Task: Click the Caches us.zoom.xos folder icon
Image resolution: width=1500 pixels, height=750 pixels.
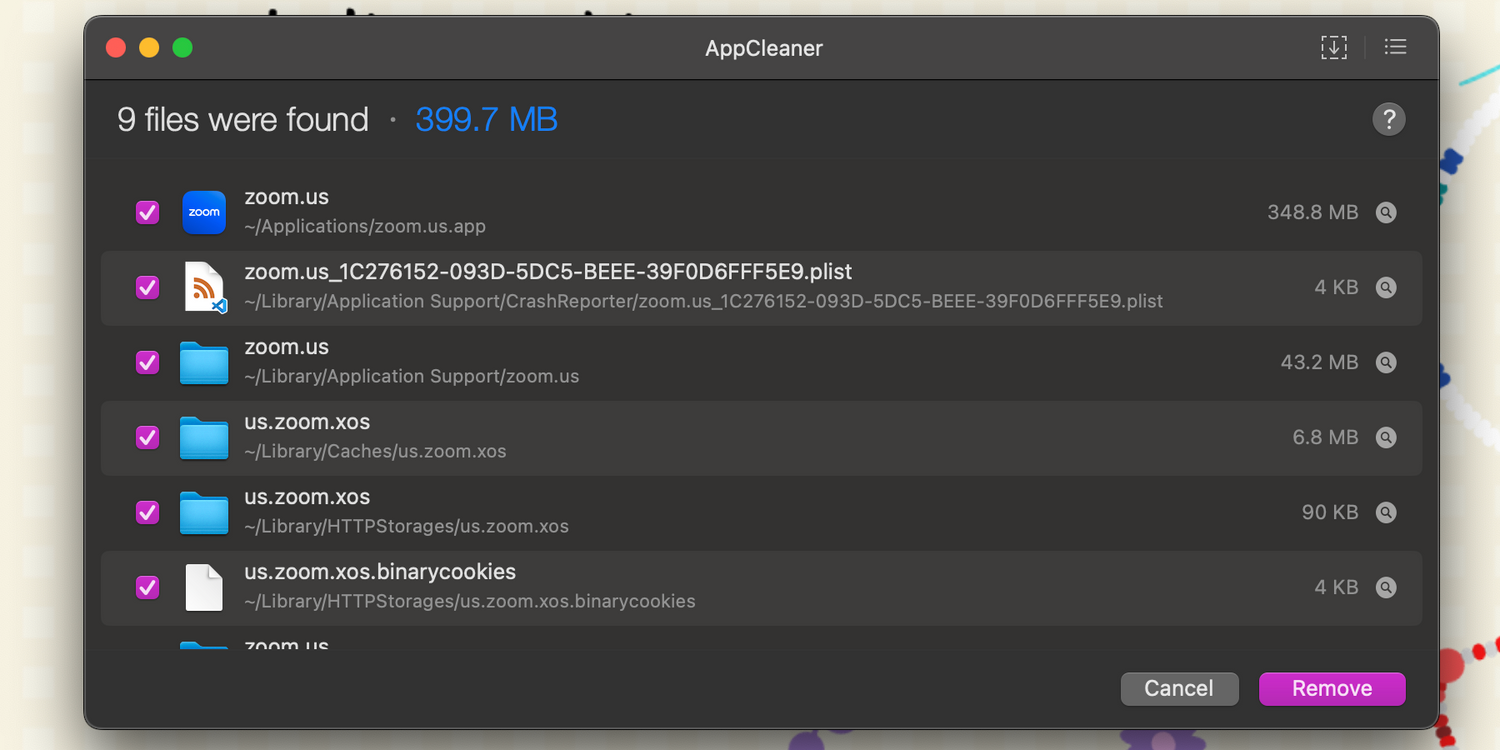Action: pos(204,438)
